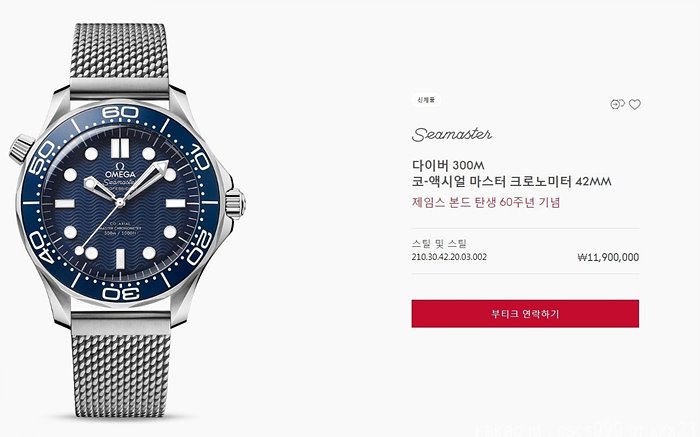Screen dimensions: 700x437
Task: Click the lower mesh bracelet of the watch
Action: (121, 375)
